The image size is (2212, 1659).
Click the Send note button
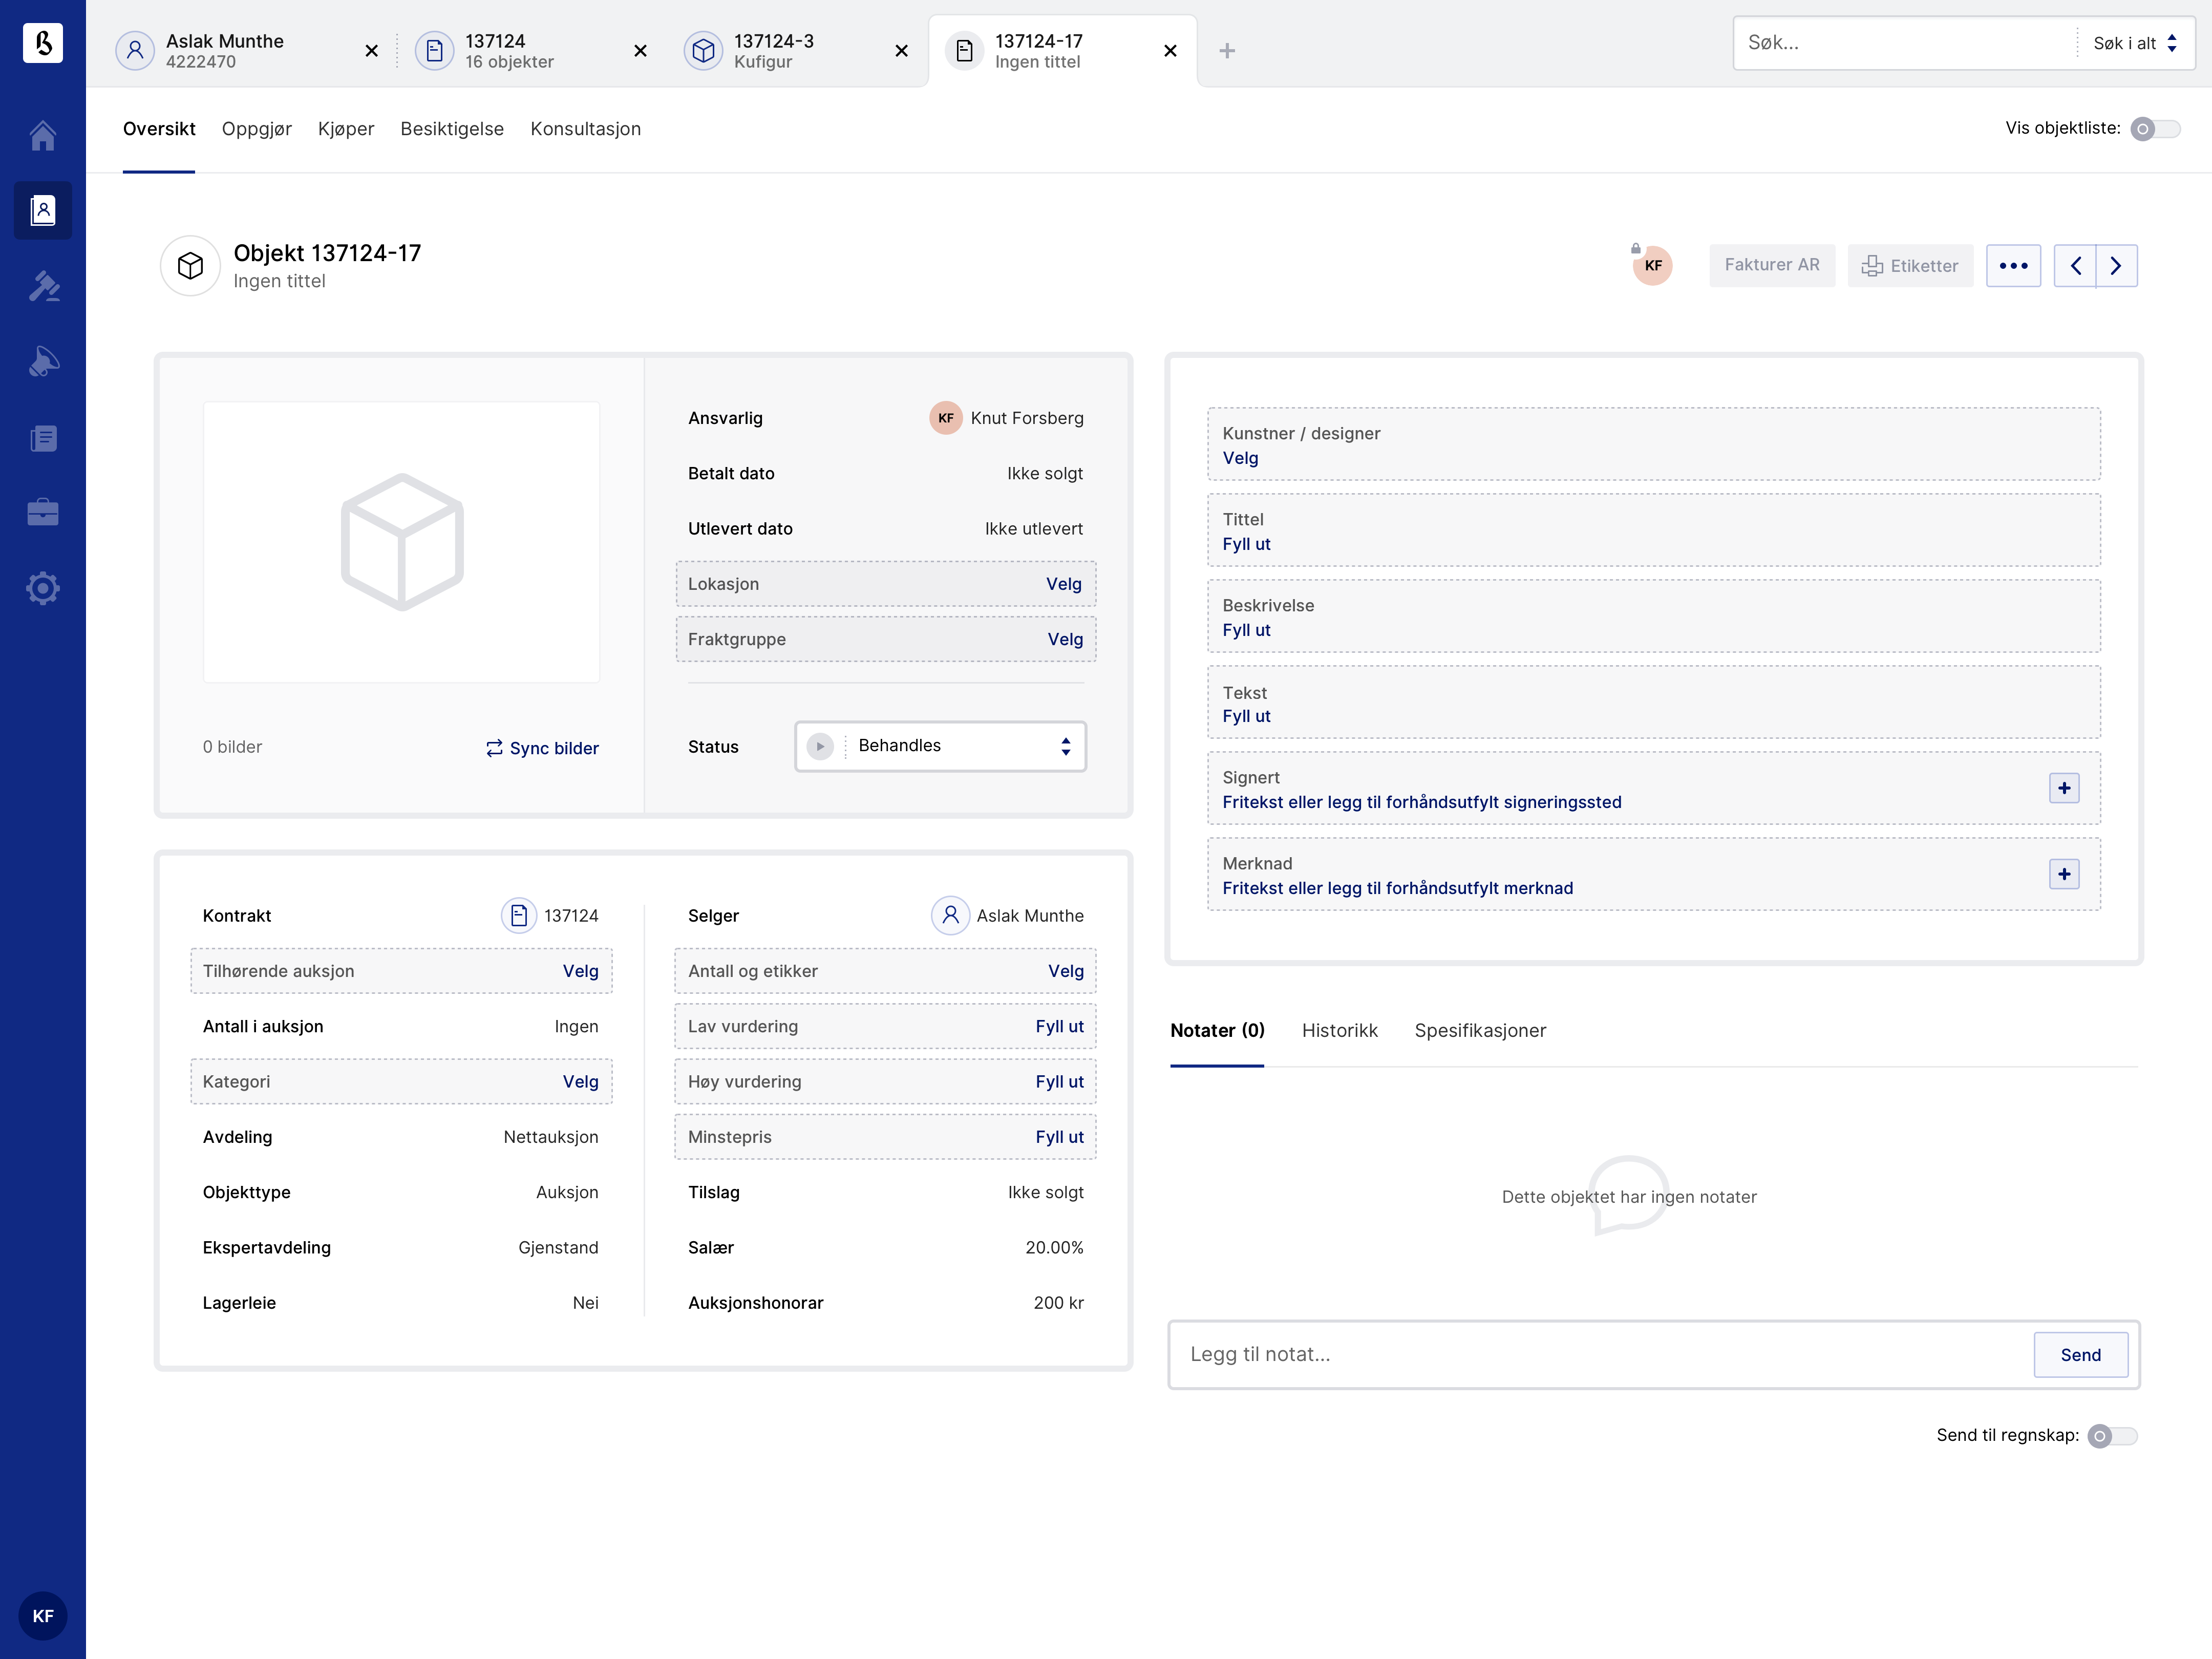coord(2080,1355)
